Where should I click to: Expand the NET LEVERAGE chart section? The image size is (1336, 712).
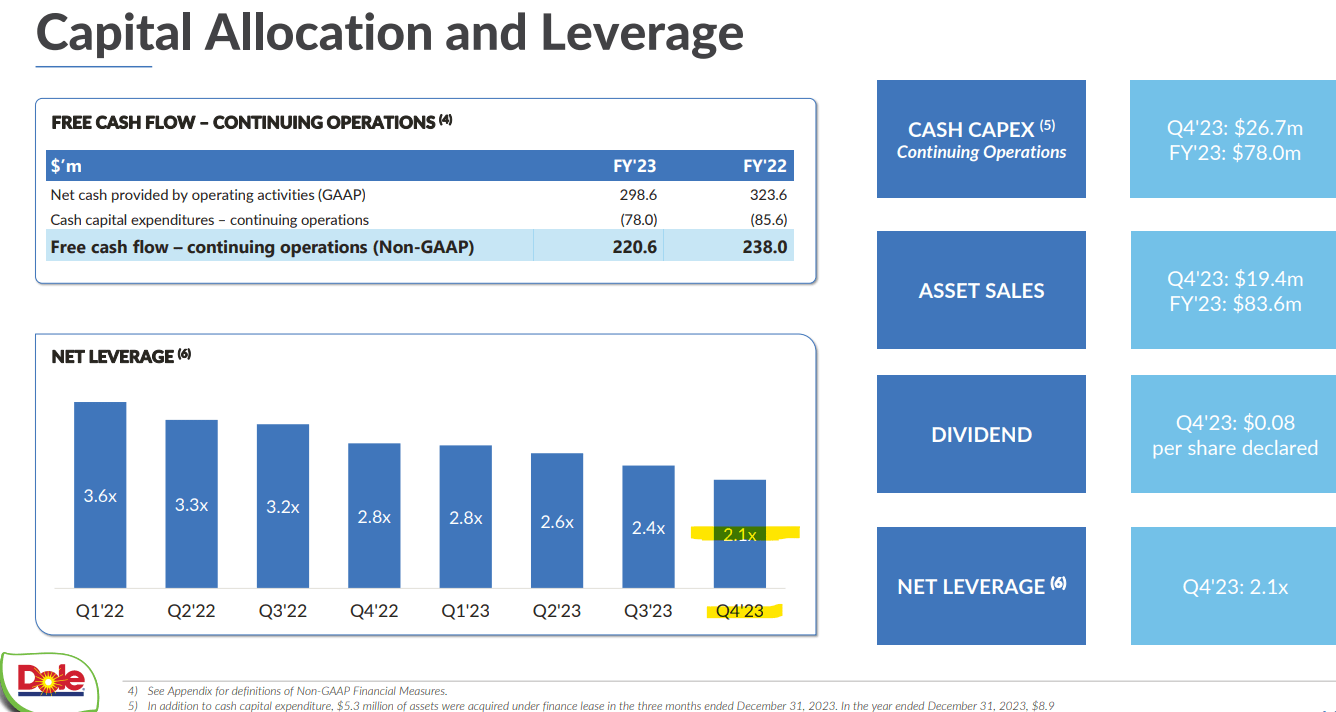(425, 485)
